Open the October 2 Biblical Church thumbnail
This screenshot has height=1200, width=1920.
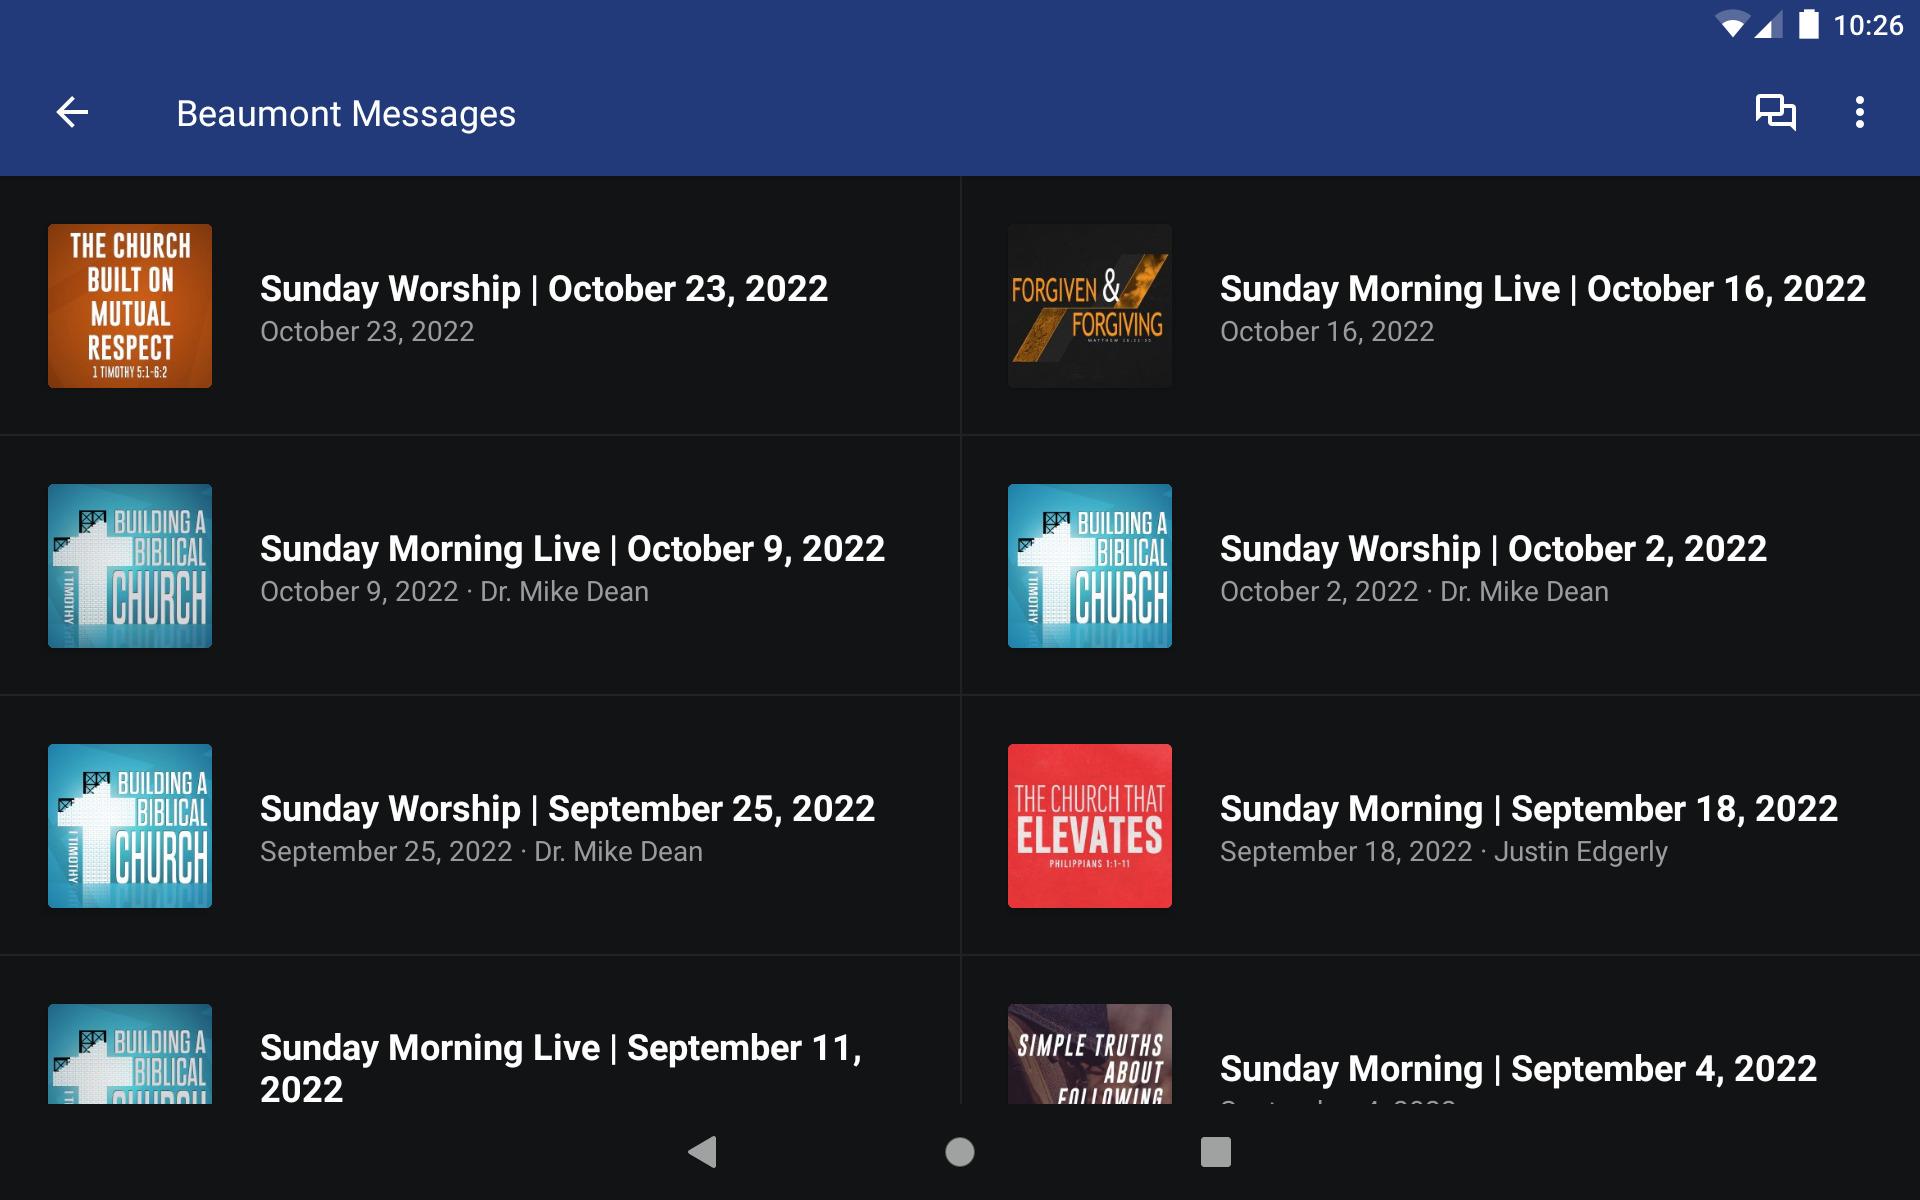pos(1090,566)
